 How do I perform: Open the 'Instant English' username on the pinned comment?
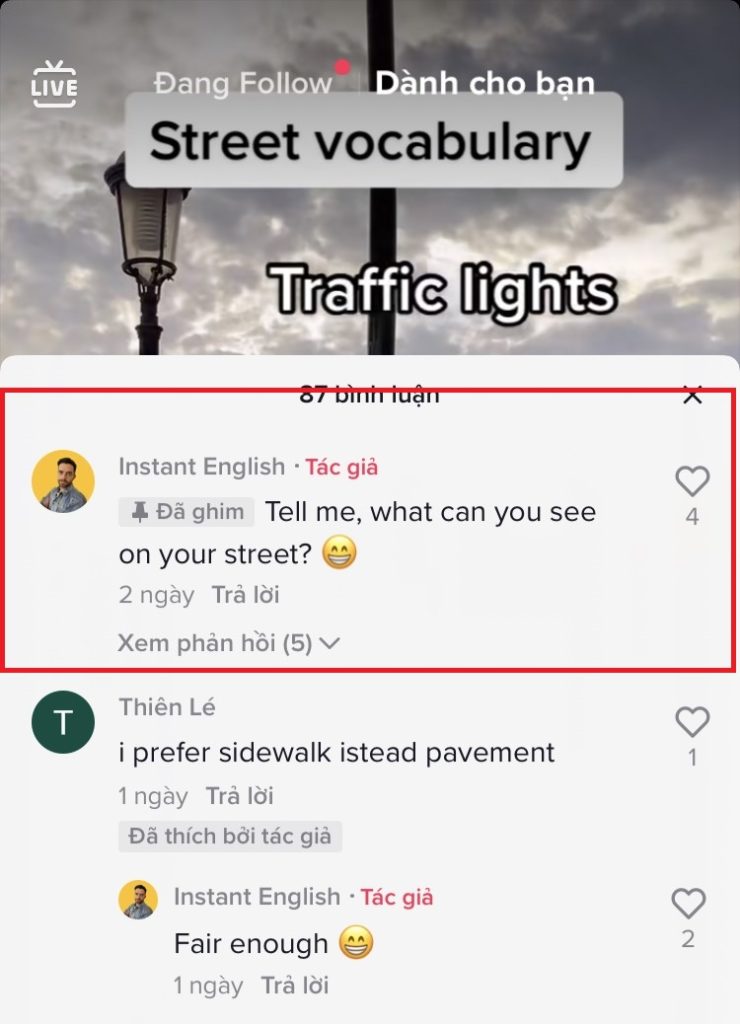(x=202, y=467)
